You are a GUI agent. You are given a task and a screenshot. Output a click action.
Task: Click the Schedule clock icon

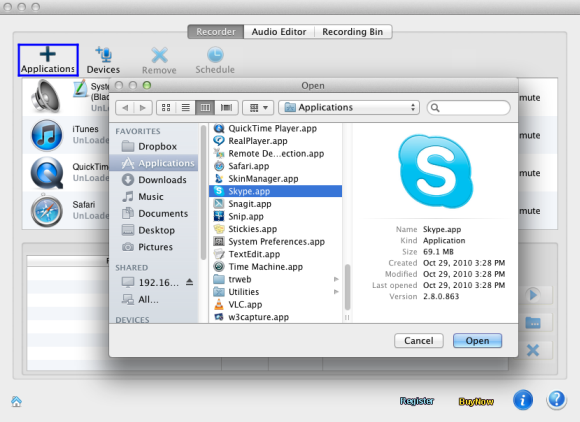[x=215, y=55]
